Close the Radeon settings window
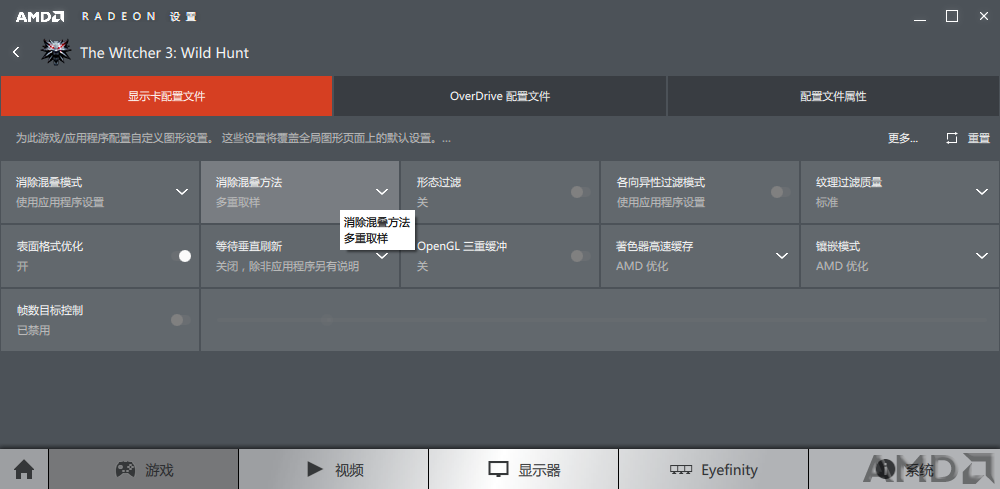 [x=984, y=17]
